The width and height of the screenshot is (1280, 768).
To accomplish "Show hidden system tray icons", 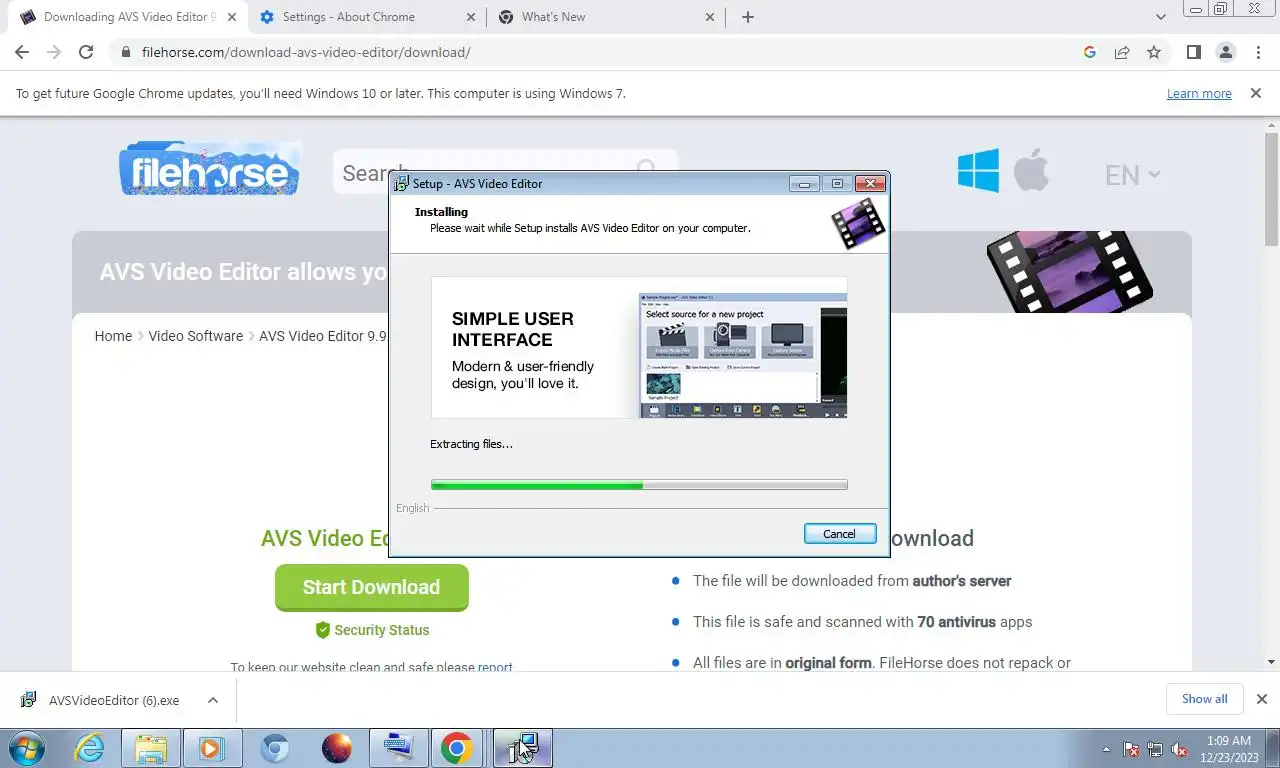I will 1106,749.
